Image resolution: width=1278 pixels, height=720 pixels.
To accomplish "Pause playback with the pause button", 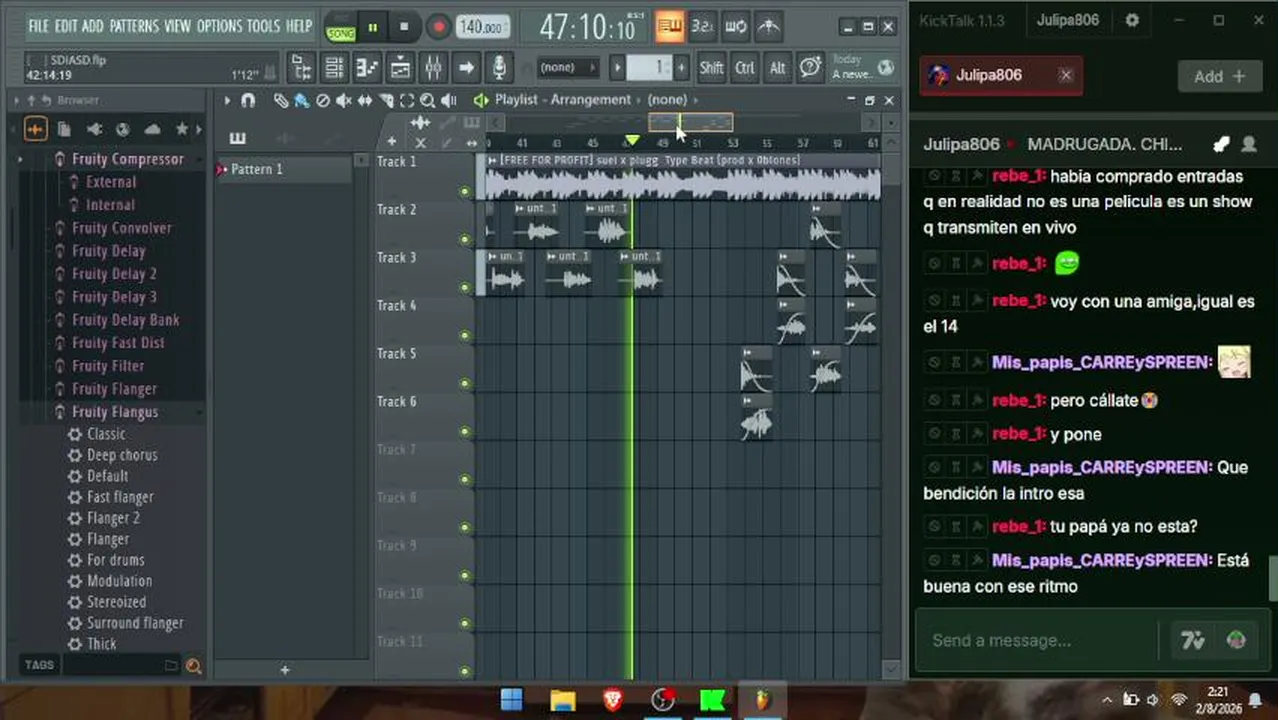I will point(372,28).
